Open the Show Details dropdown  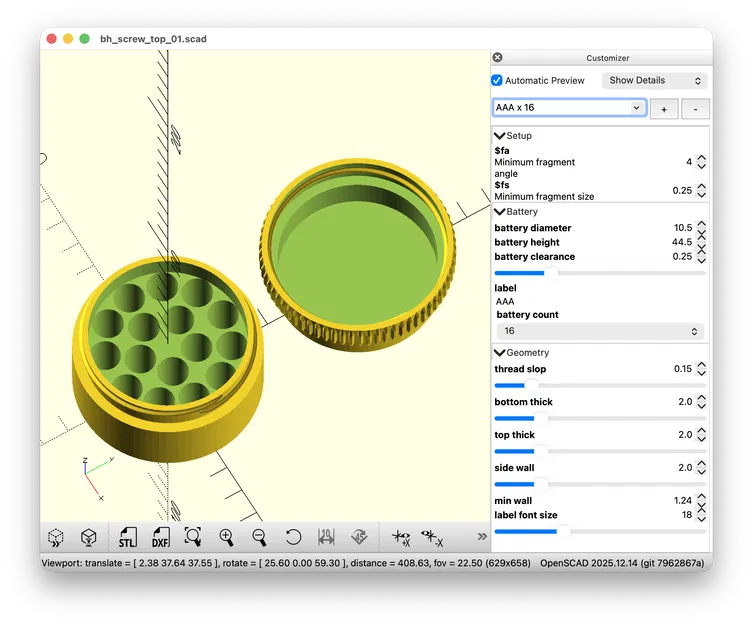[x=655, y=81]
